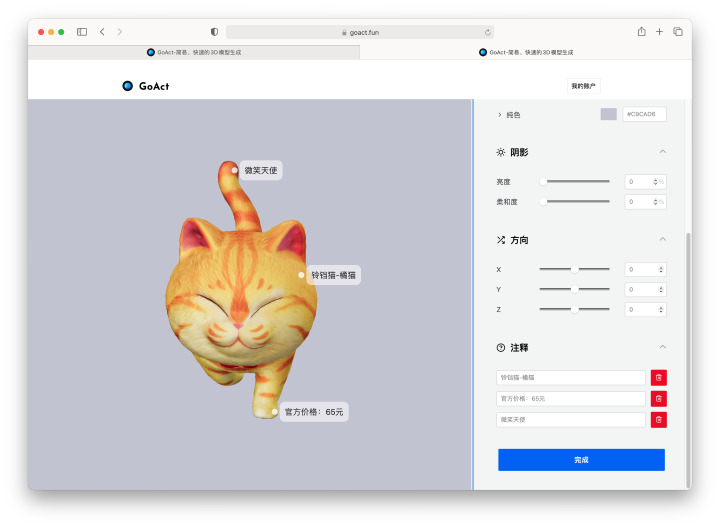This screenshot has width=720, height=527.
Task: Delete the 微笑天使 annotation entry
Action: tap(658, 420)
